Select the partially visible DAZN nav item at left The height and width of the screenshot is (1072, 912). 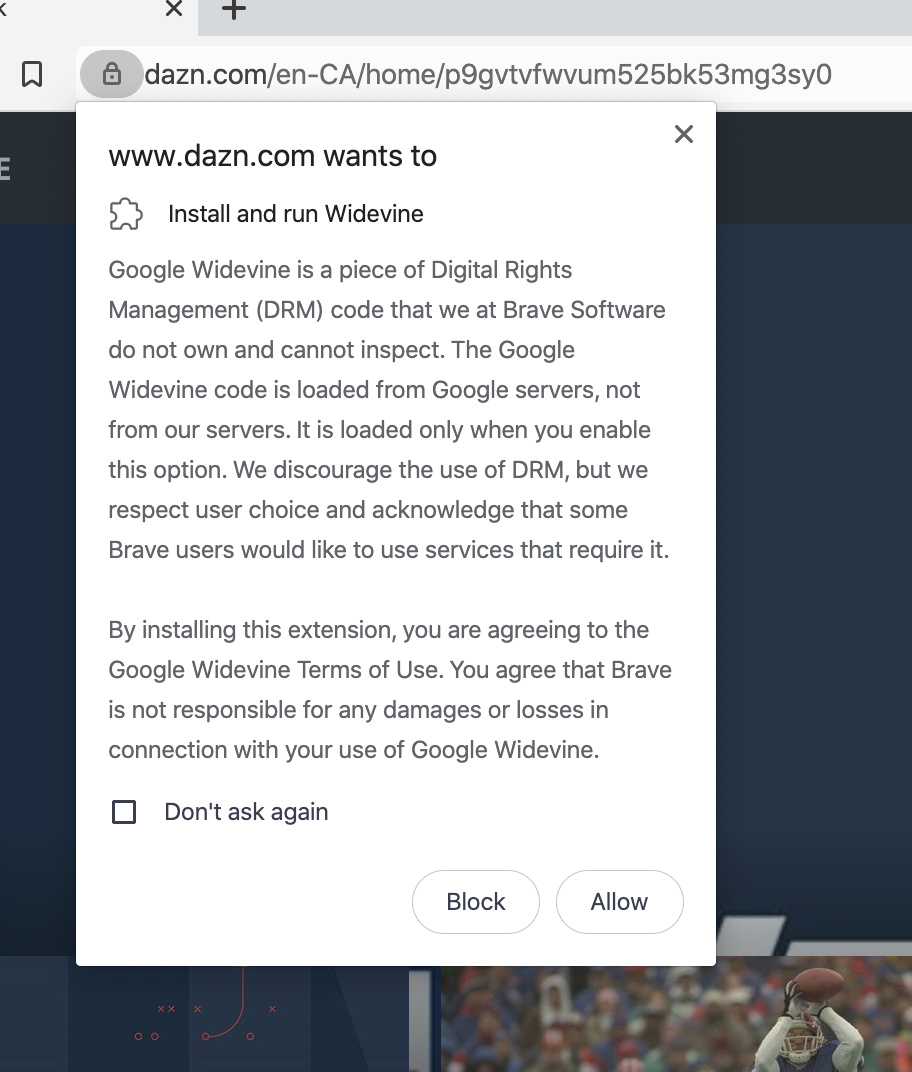tap(5, 169)
